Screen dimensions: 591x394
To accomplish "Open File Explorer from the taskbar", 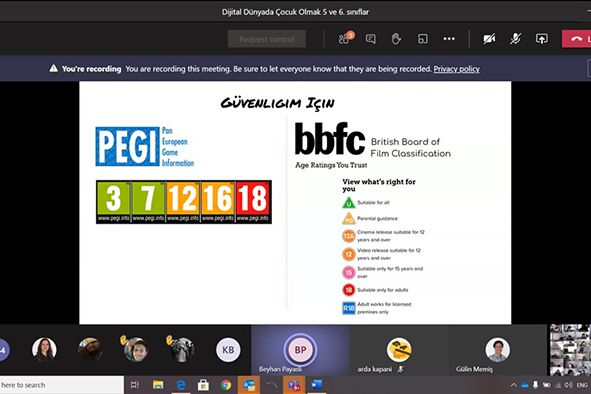I will [158, 385].
